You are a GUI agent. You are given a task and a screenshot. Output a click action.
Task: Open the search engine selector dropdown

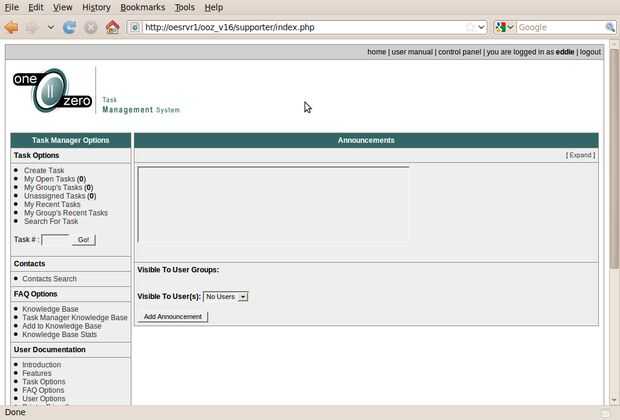click(505, 27)
